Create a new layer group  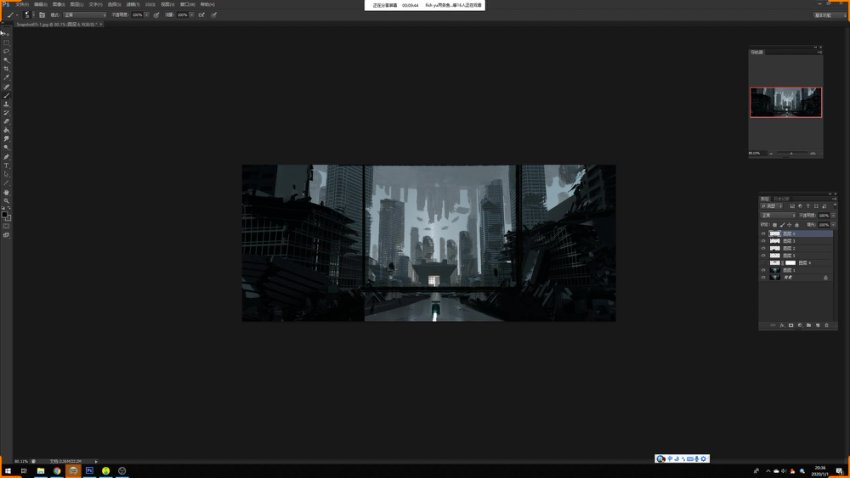click(x=809, y=325)
